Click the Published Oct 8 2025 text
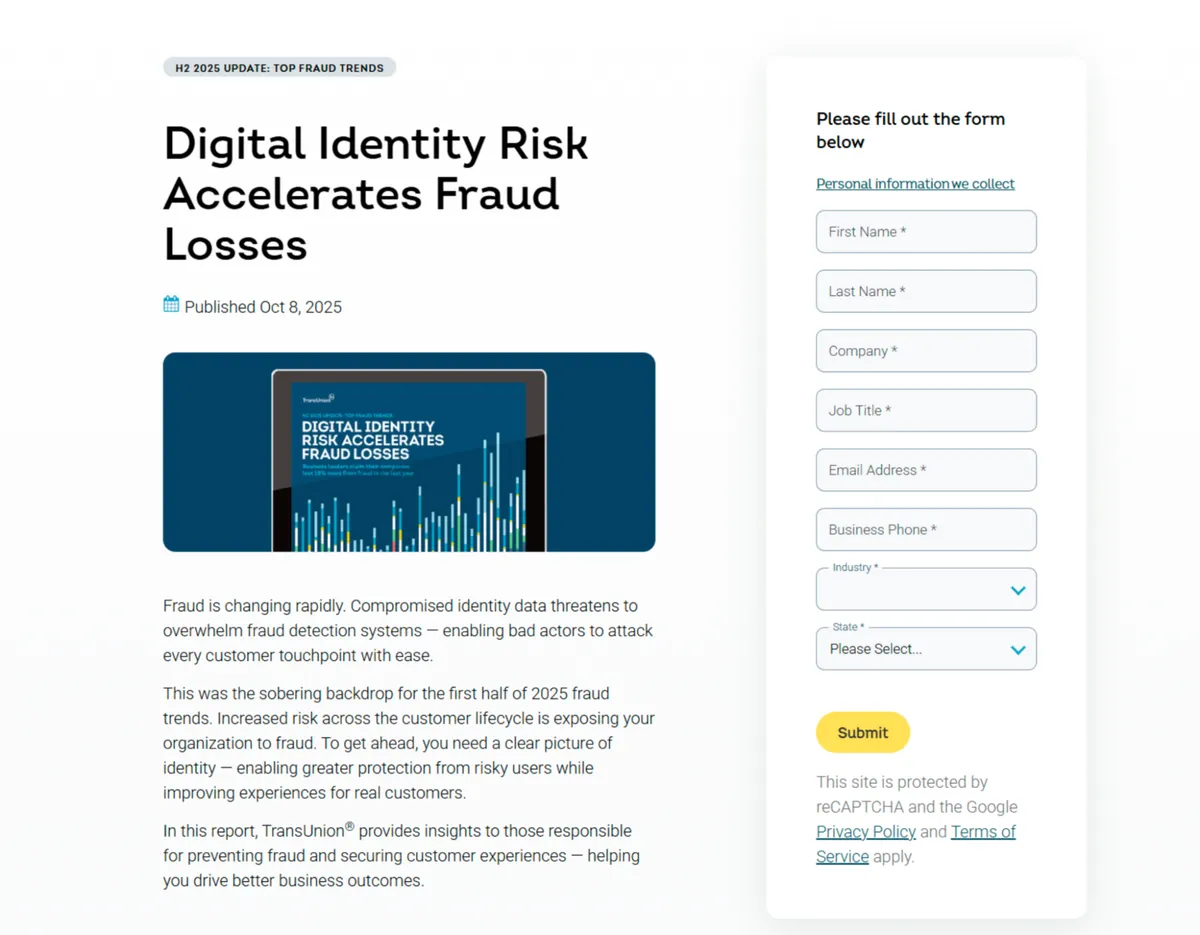 click(263, 306)
